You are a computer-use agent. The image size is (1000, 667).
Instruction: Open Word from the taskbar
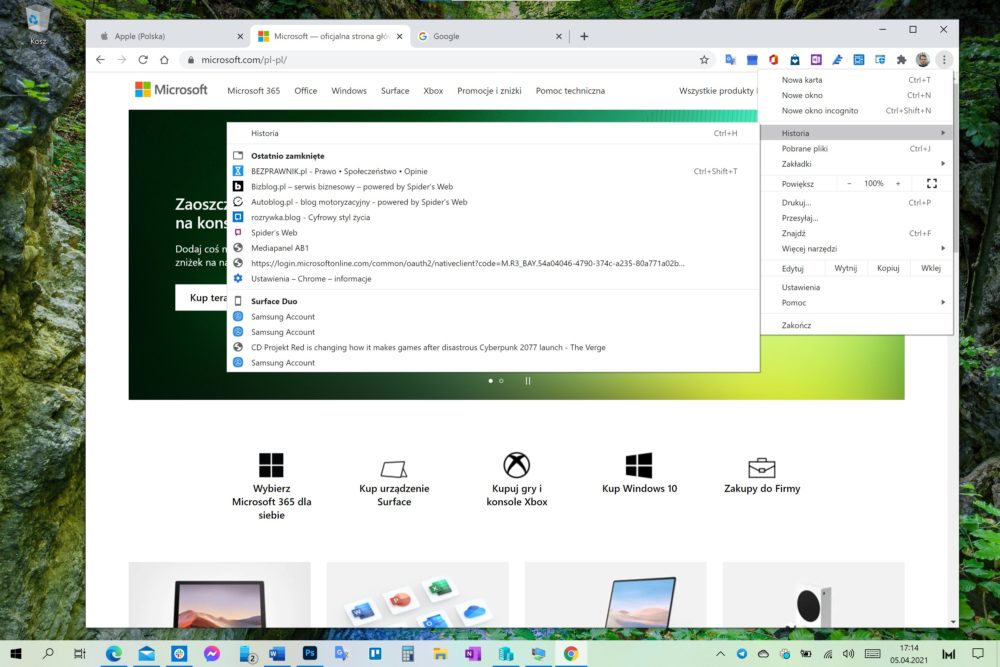[x=277, y=654]
